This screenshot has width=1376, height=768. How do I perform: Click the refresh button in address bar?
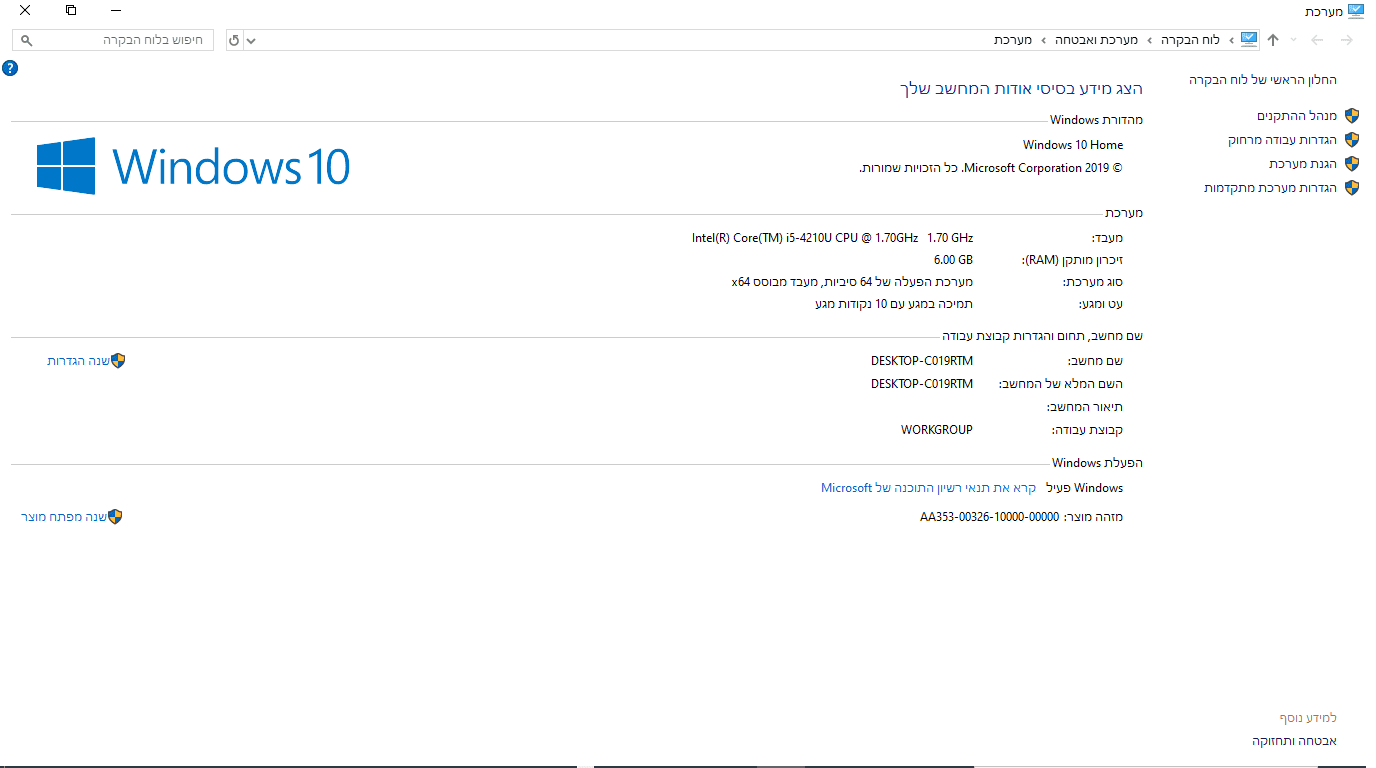(234, 40)
